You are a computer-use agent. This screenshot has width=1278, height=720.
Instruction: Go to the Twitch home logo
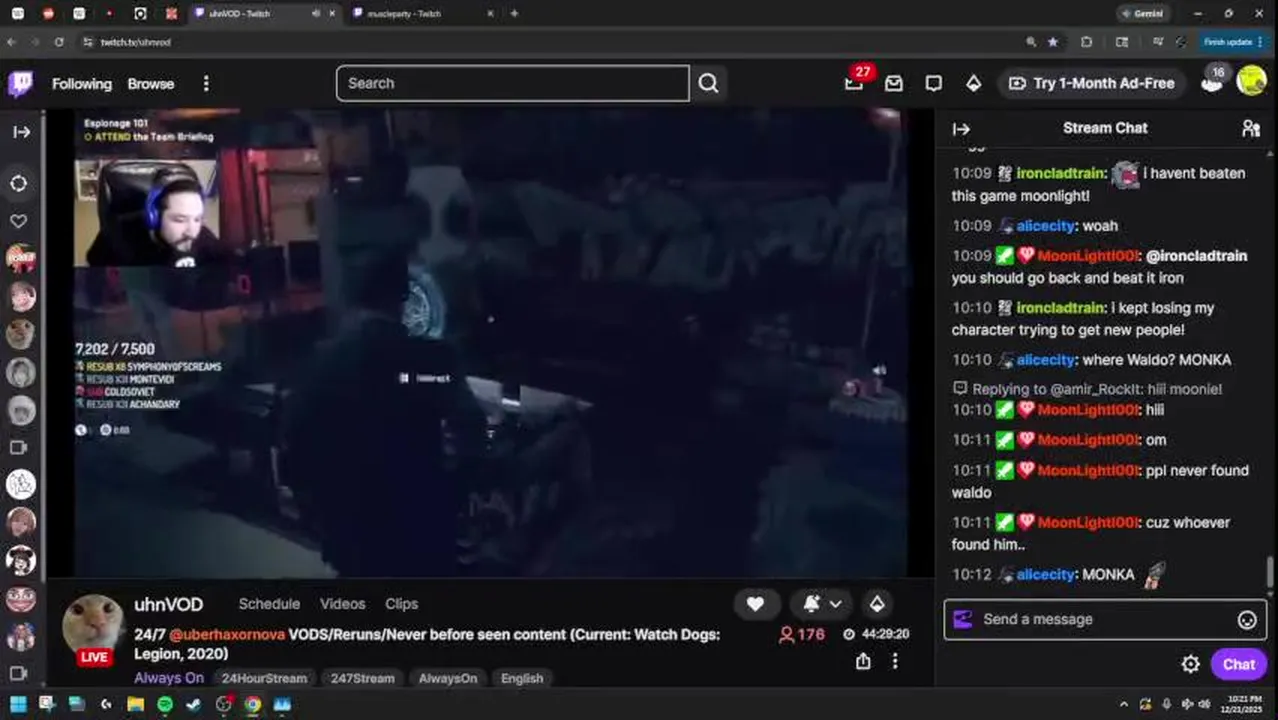coord(20,83)
